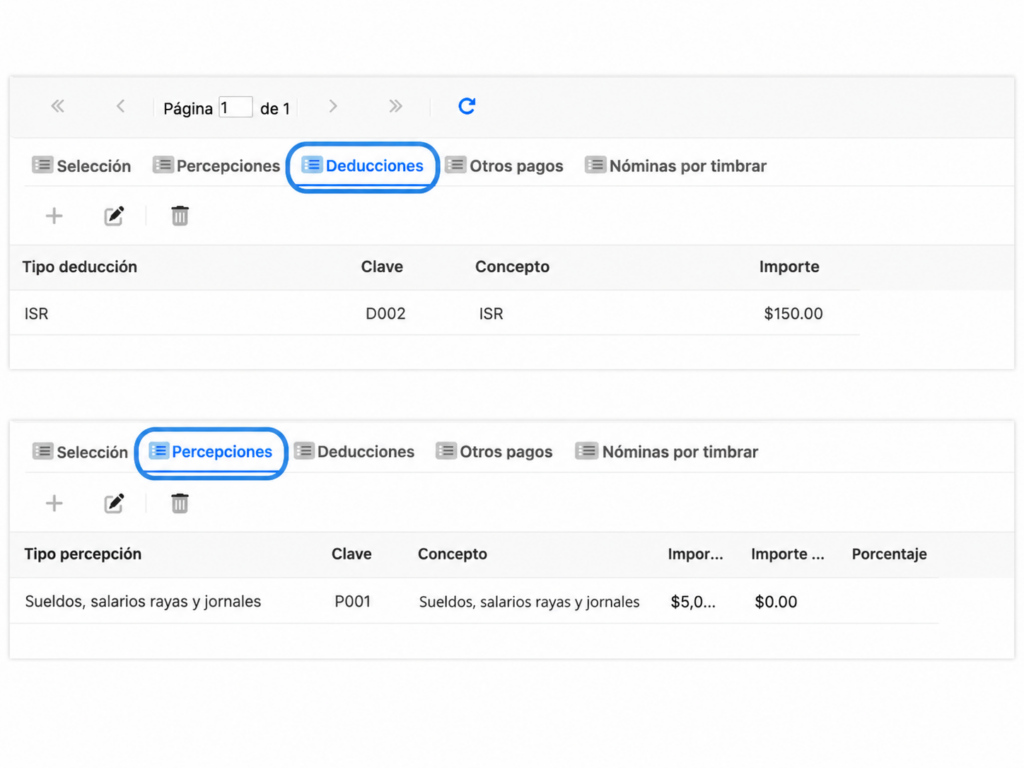The height and width of the screenshot is (768, 1024).
Task: Open Otros pagos tab in upper panel
Action: tap(504, 166)
